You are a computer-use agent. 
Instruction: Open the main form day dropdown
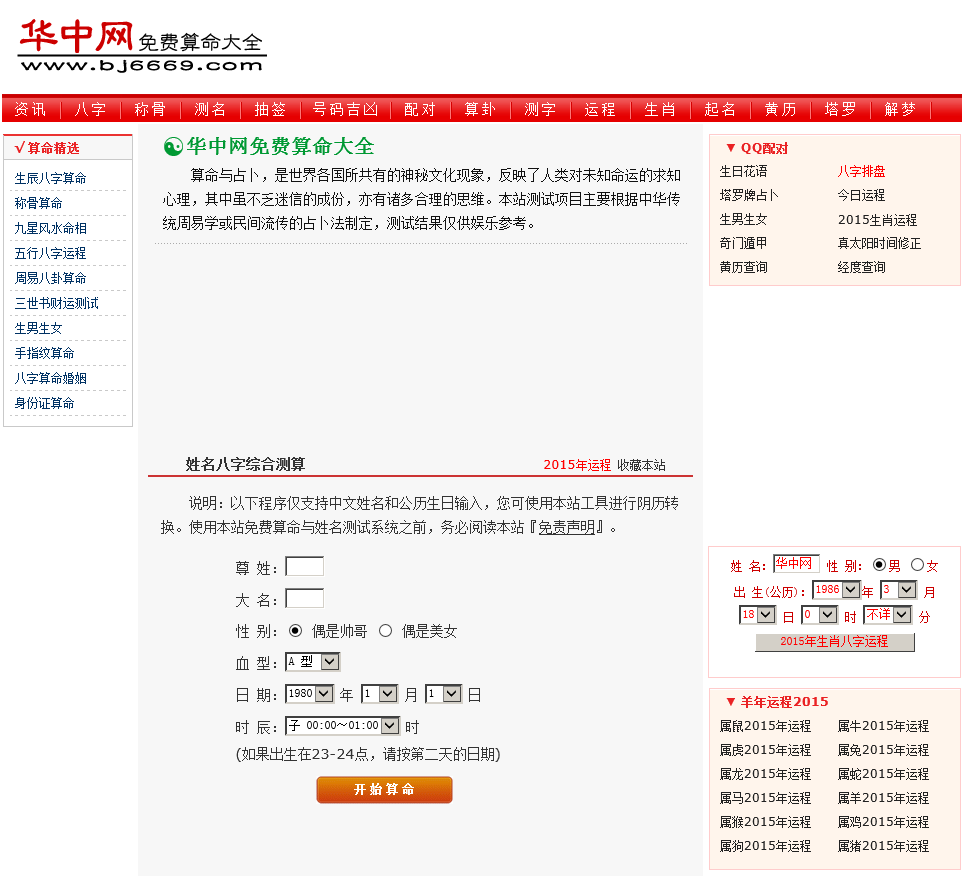click(x=443, y=694)
